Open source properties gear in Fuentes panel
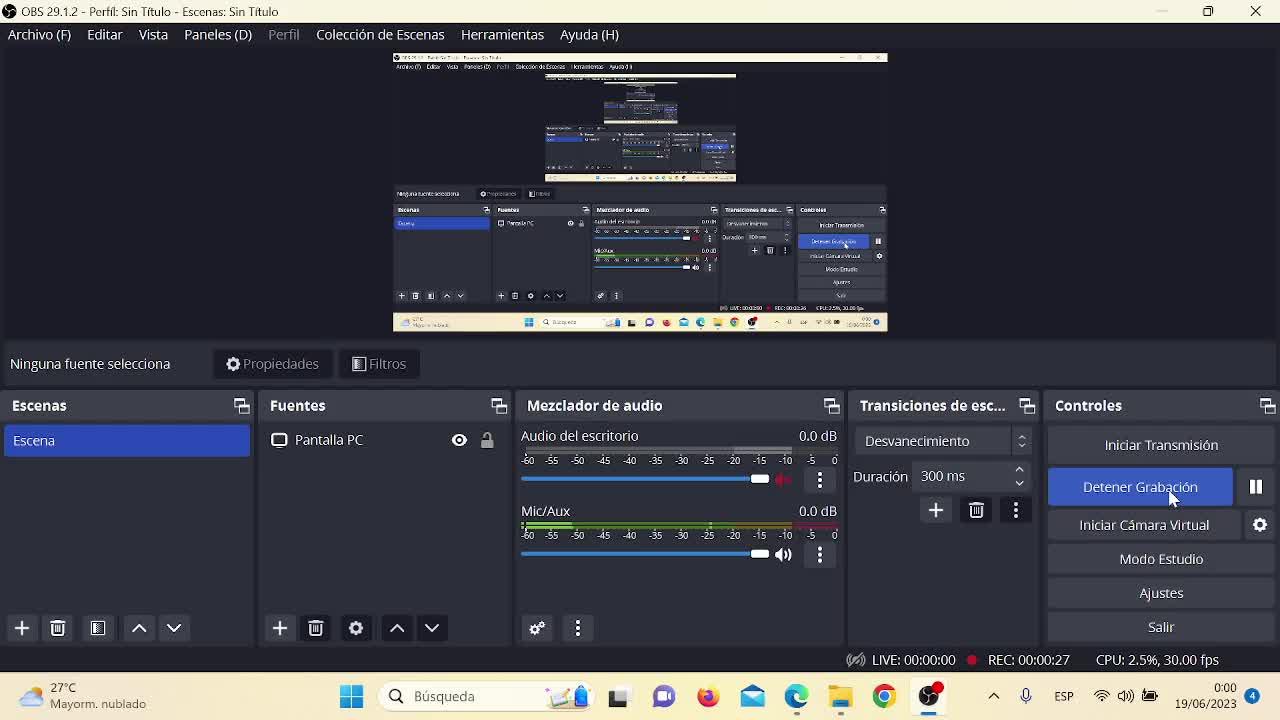Screen dimensions: 1280x720 point(356,628)
